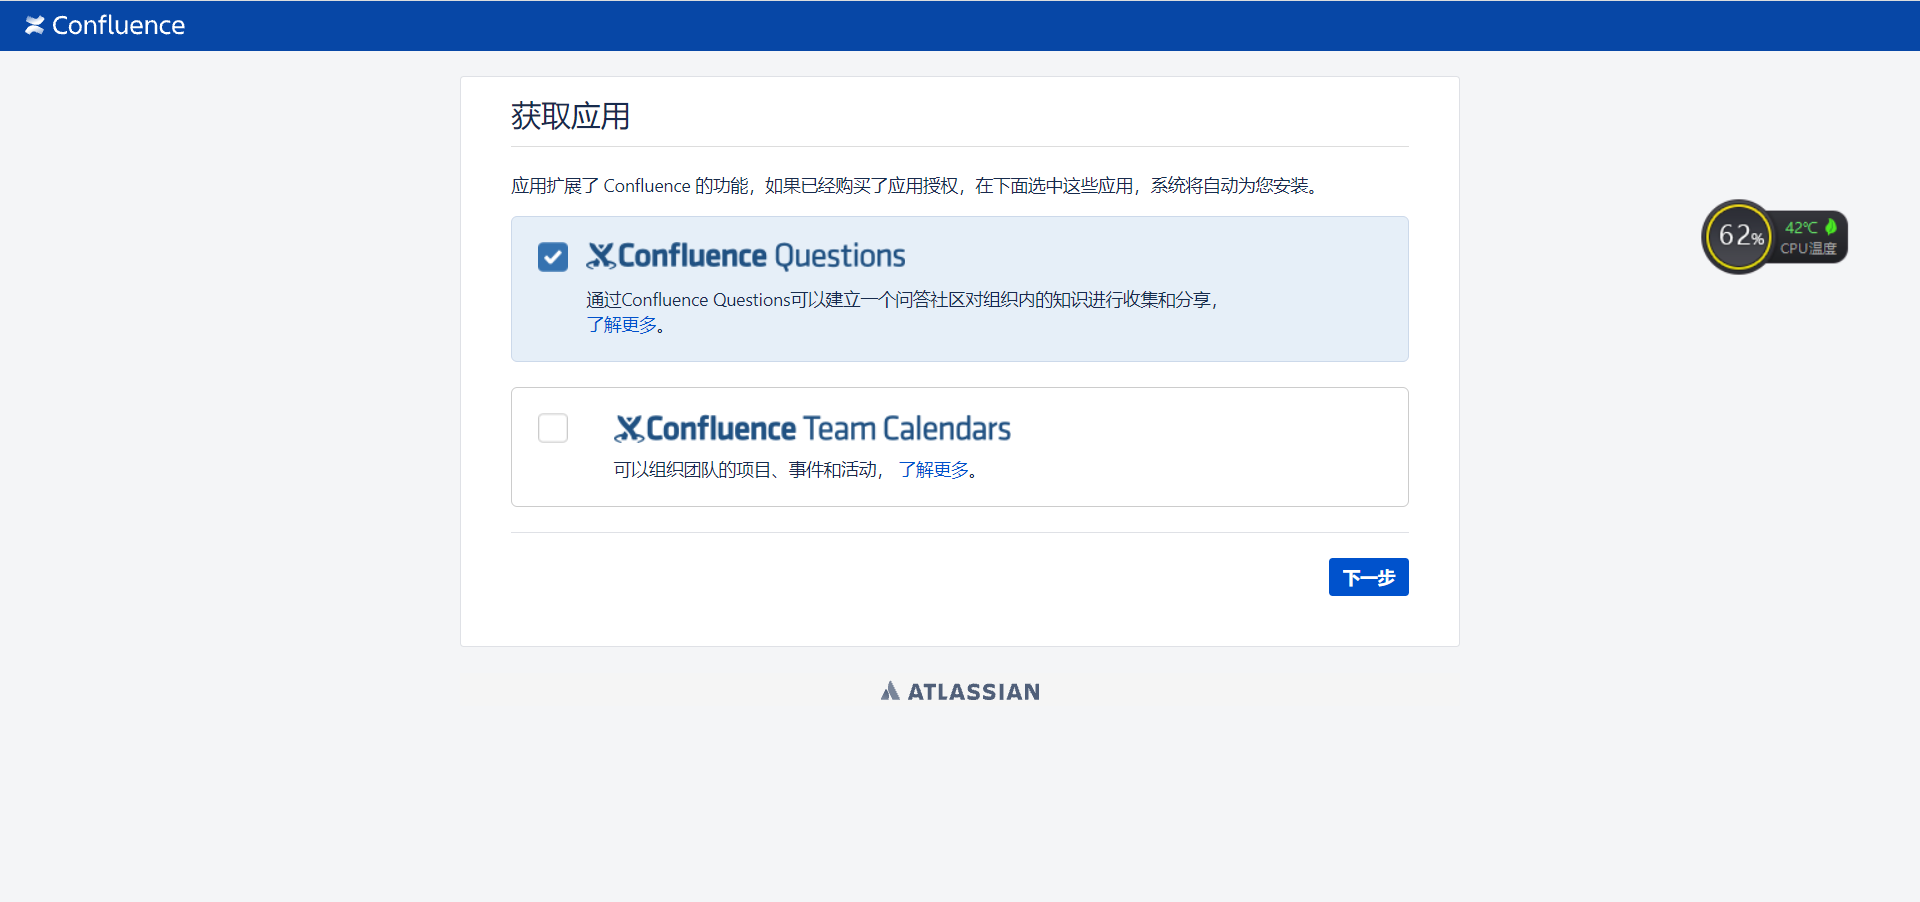Click the 获取应用 heading
Screen dimensions: 1920x902
click(570, 116)
